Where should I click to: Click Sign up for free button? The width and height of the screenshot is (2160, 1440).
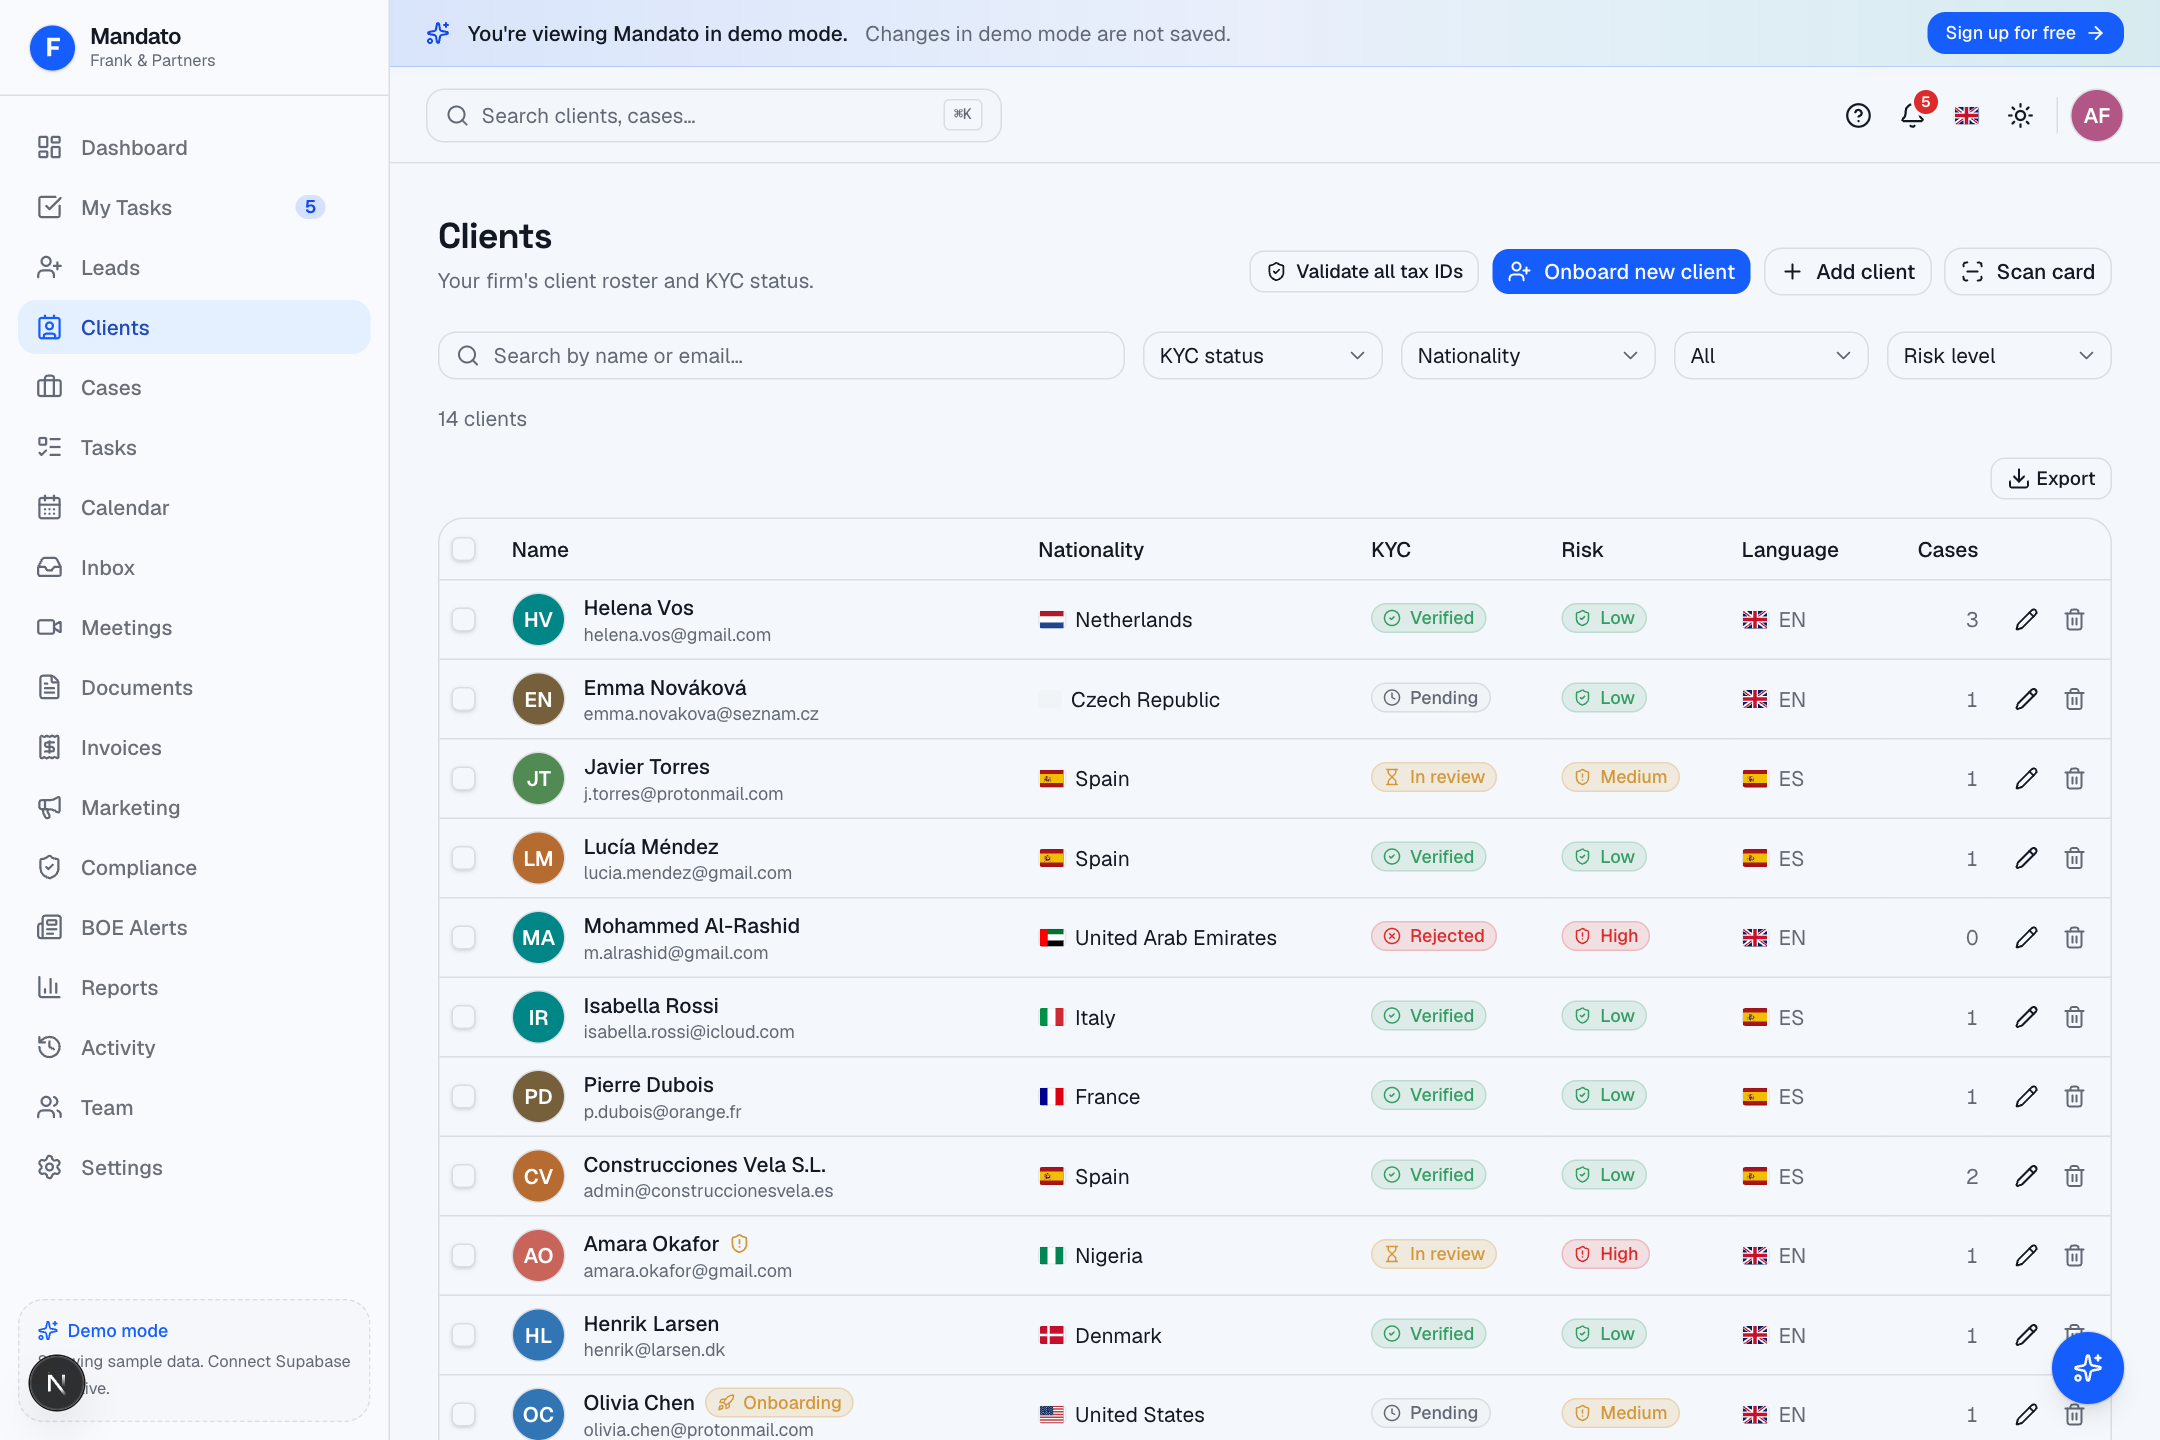[x=2024, y=33]
